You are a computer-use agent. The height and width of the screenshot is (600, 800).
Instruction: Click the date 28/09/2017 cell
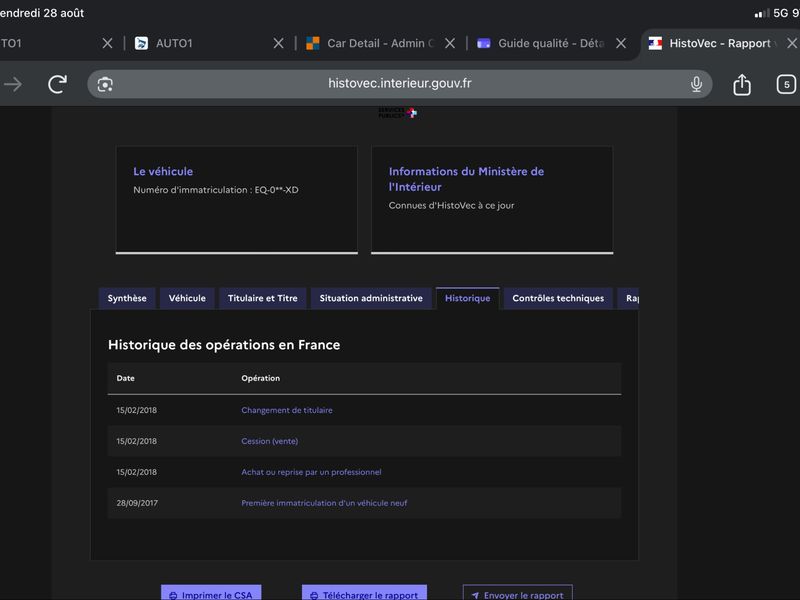tap(137, 503)
